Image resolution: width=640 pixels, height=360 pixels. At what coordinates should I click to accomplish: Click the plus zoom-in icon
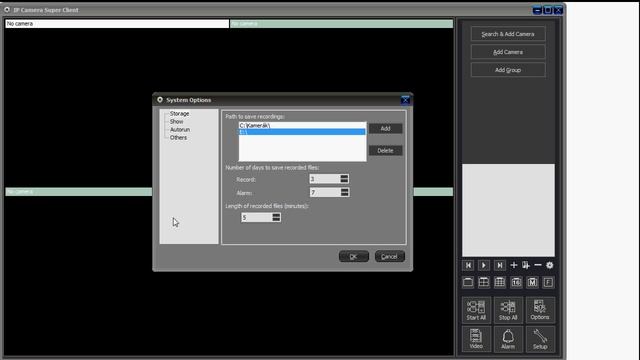[x=514, y=265]
